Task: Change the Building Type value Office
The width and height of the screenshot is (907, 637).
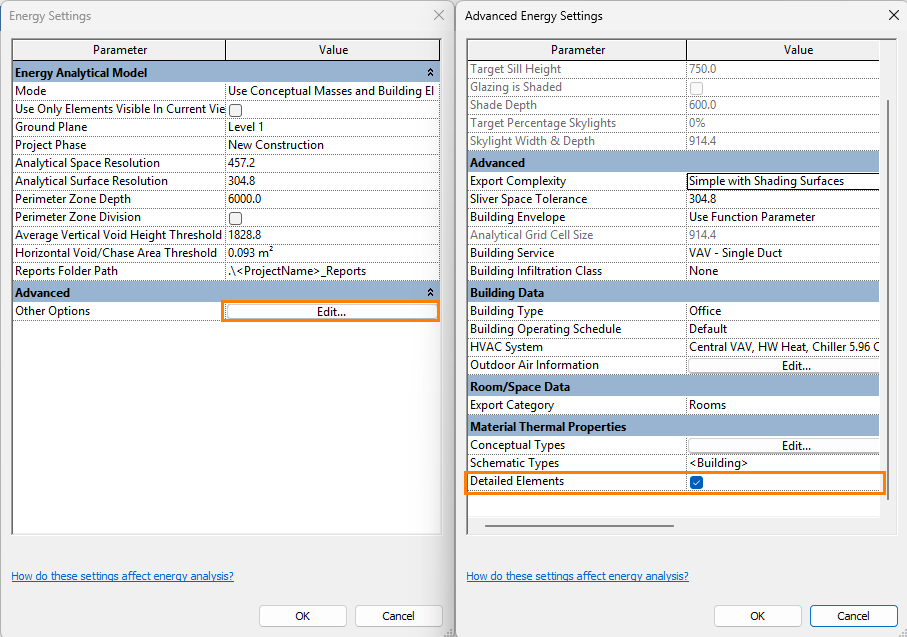Action: tap(783, 311)
